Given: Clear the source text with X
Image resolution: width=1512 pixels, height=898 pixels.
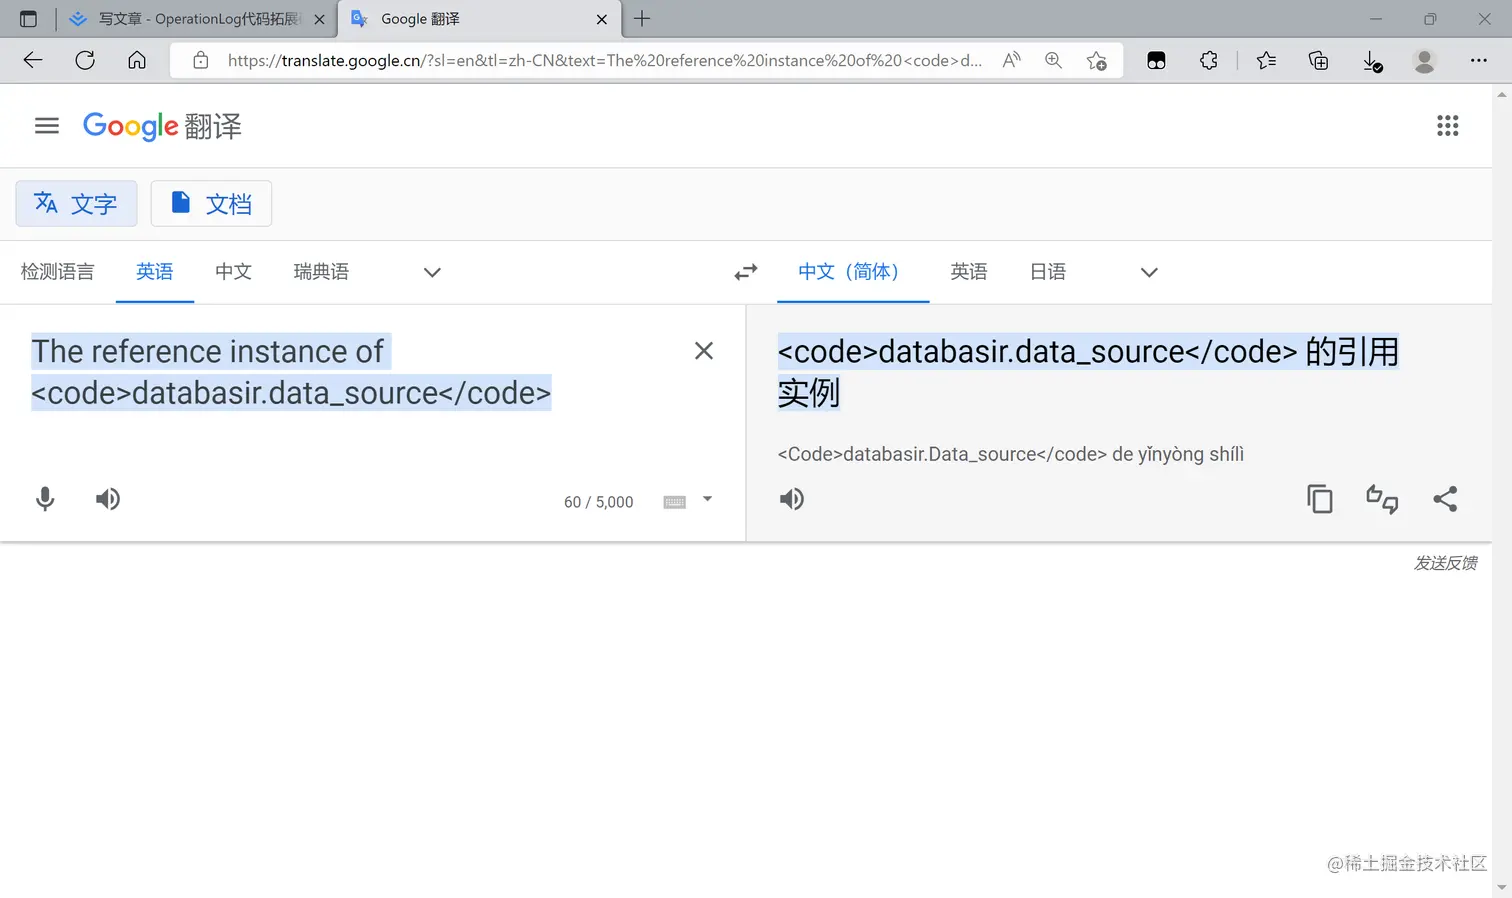Looking at the screenshot, I should tap(704, 351).
